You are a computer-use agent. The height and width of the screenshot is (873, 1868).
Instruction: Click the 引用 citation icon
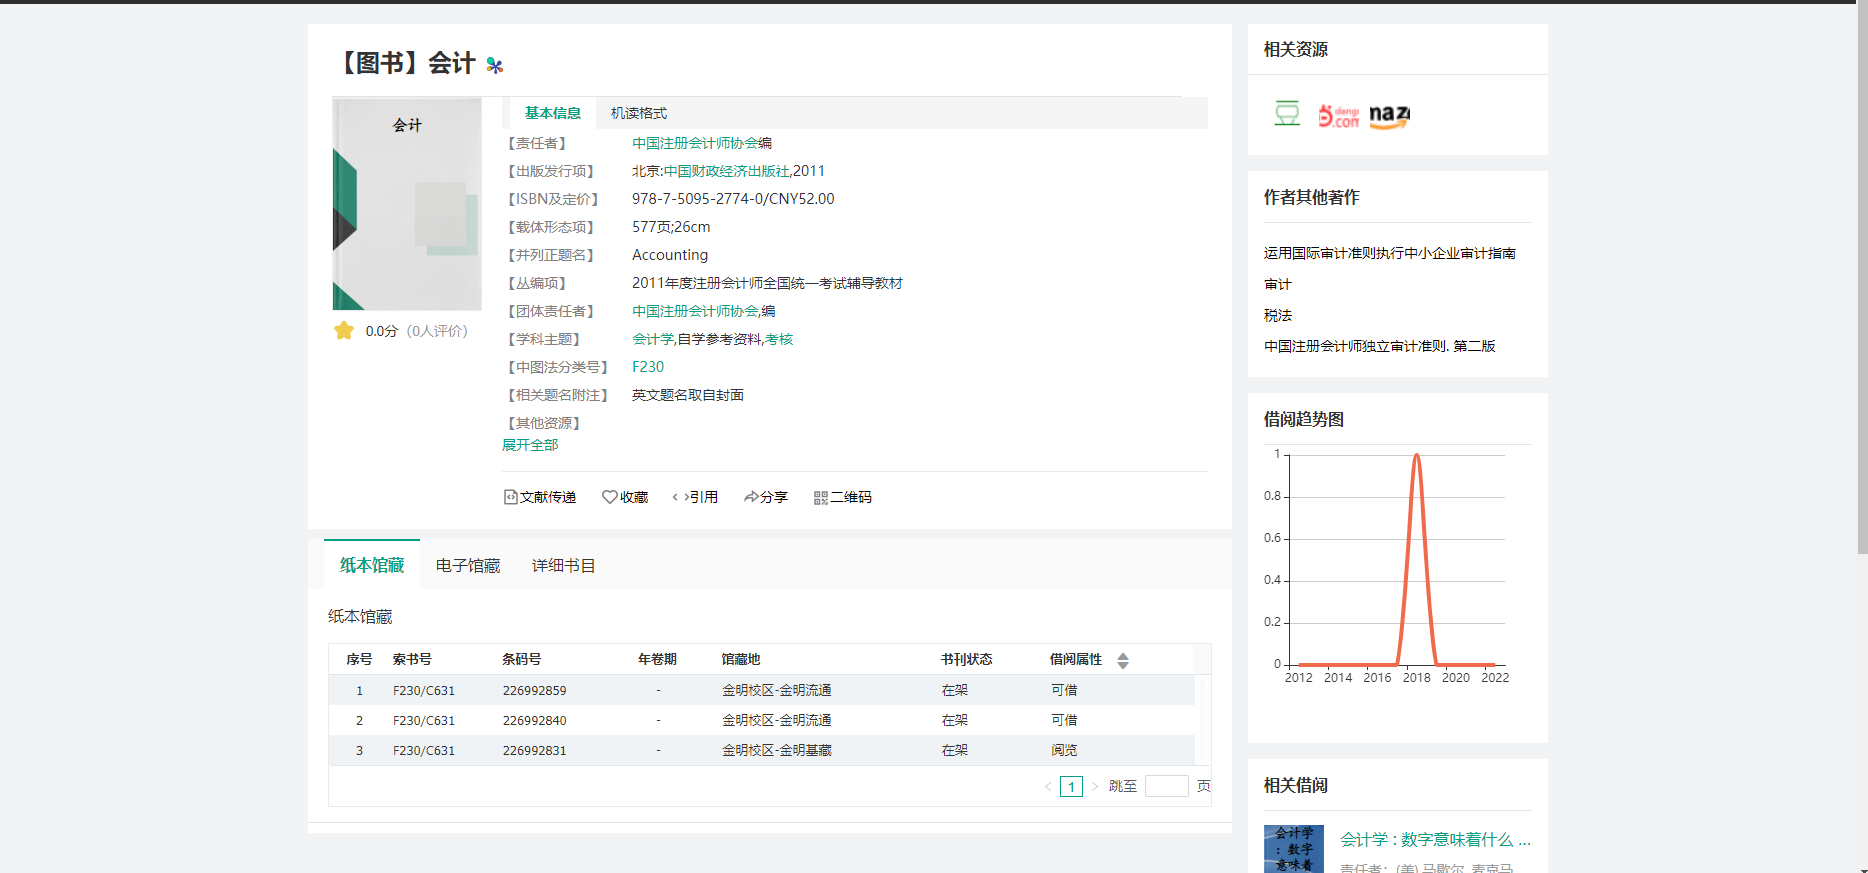coord(679,497)
